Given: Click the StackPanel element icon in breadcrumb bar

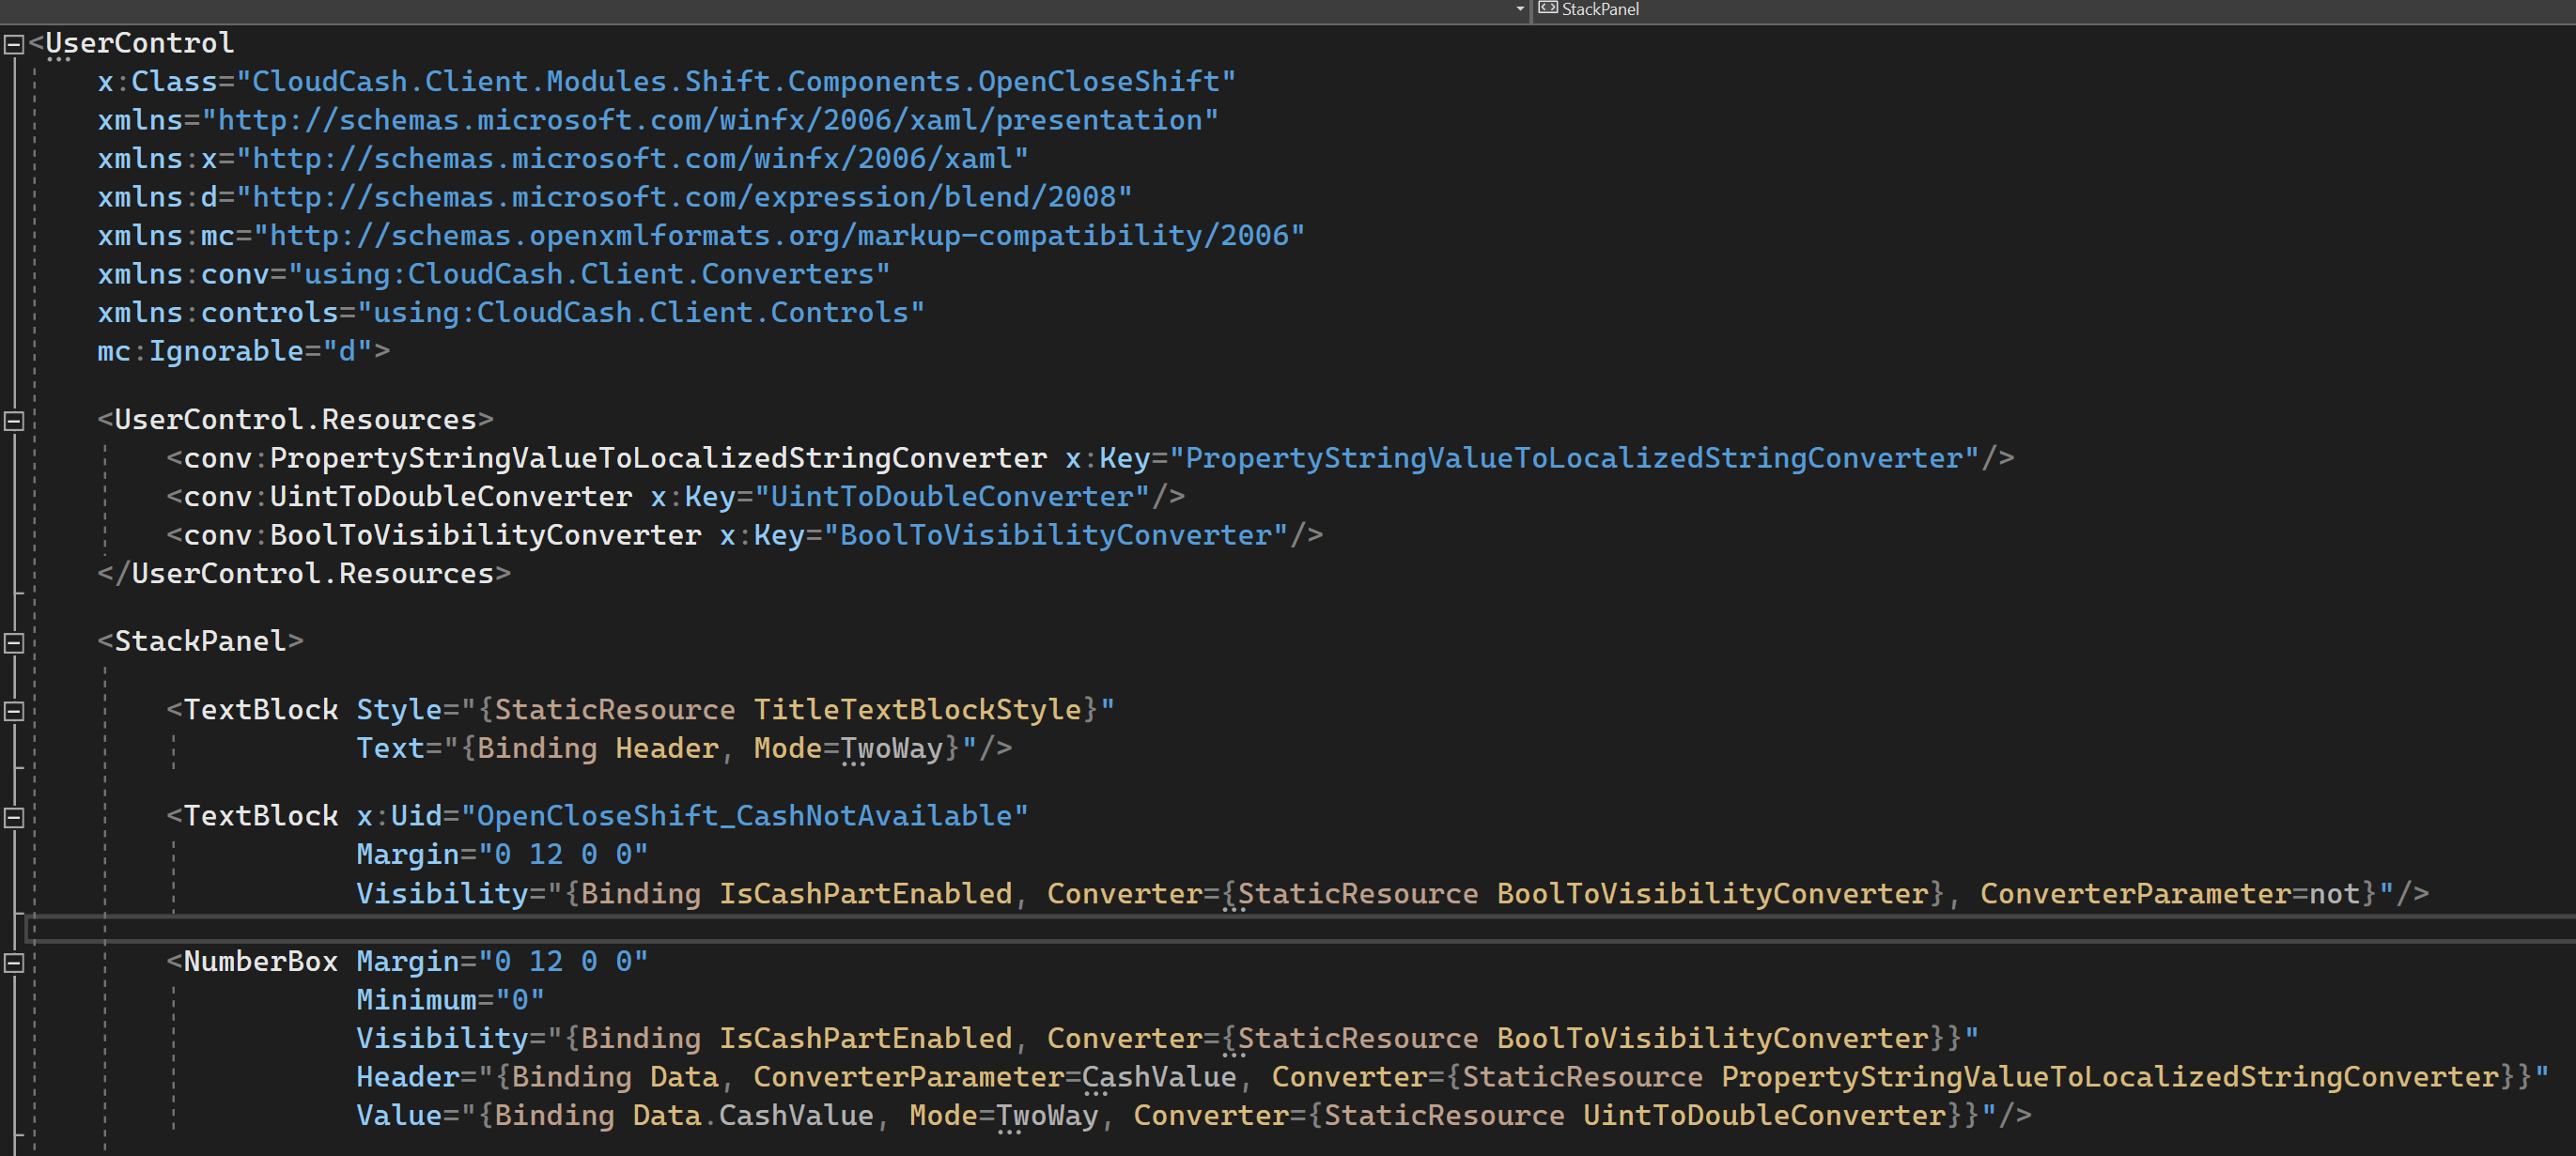Looking at the screenshot, I should 1549,9.
